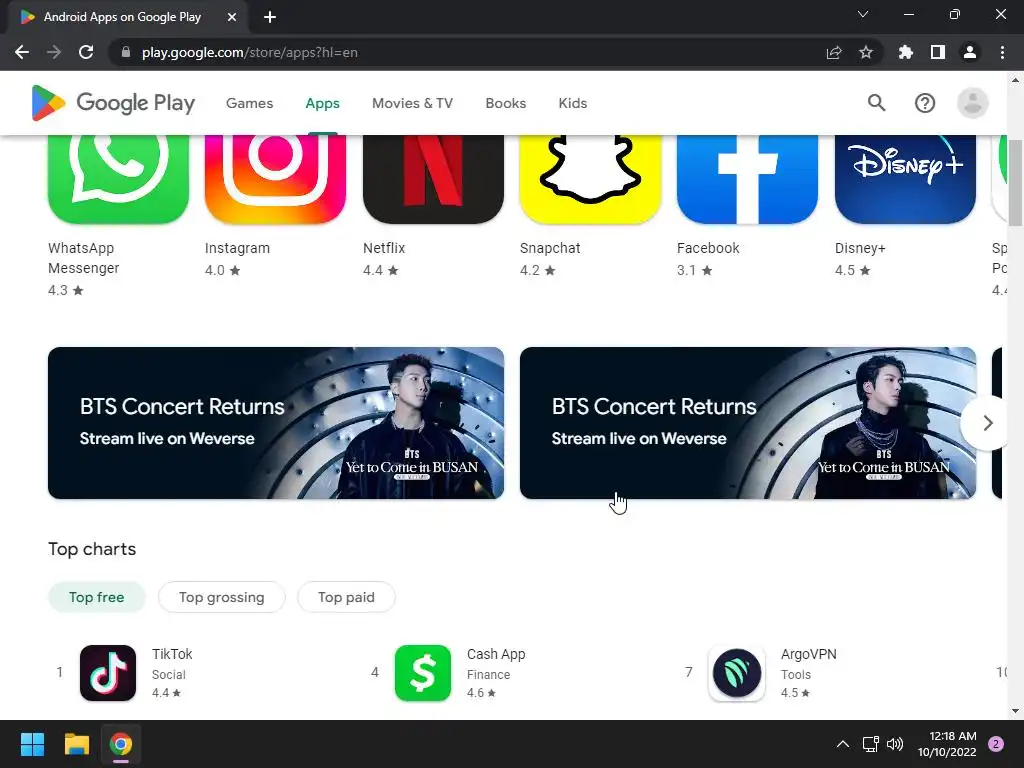Image resolution: width=1024 pixels, height=768 pixels.
Task: Open the Disney+ app icon
Action: [x=905, y=179]
